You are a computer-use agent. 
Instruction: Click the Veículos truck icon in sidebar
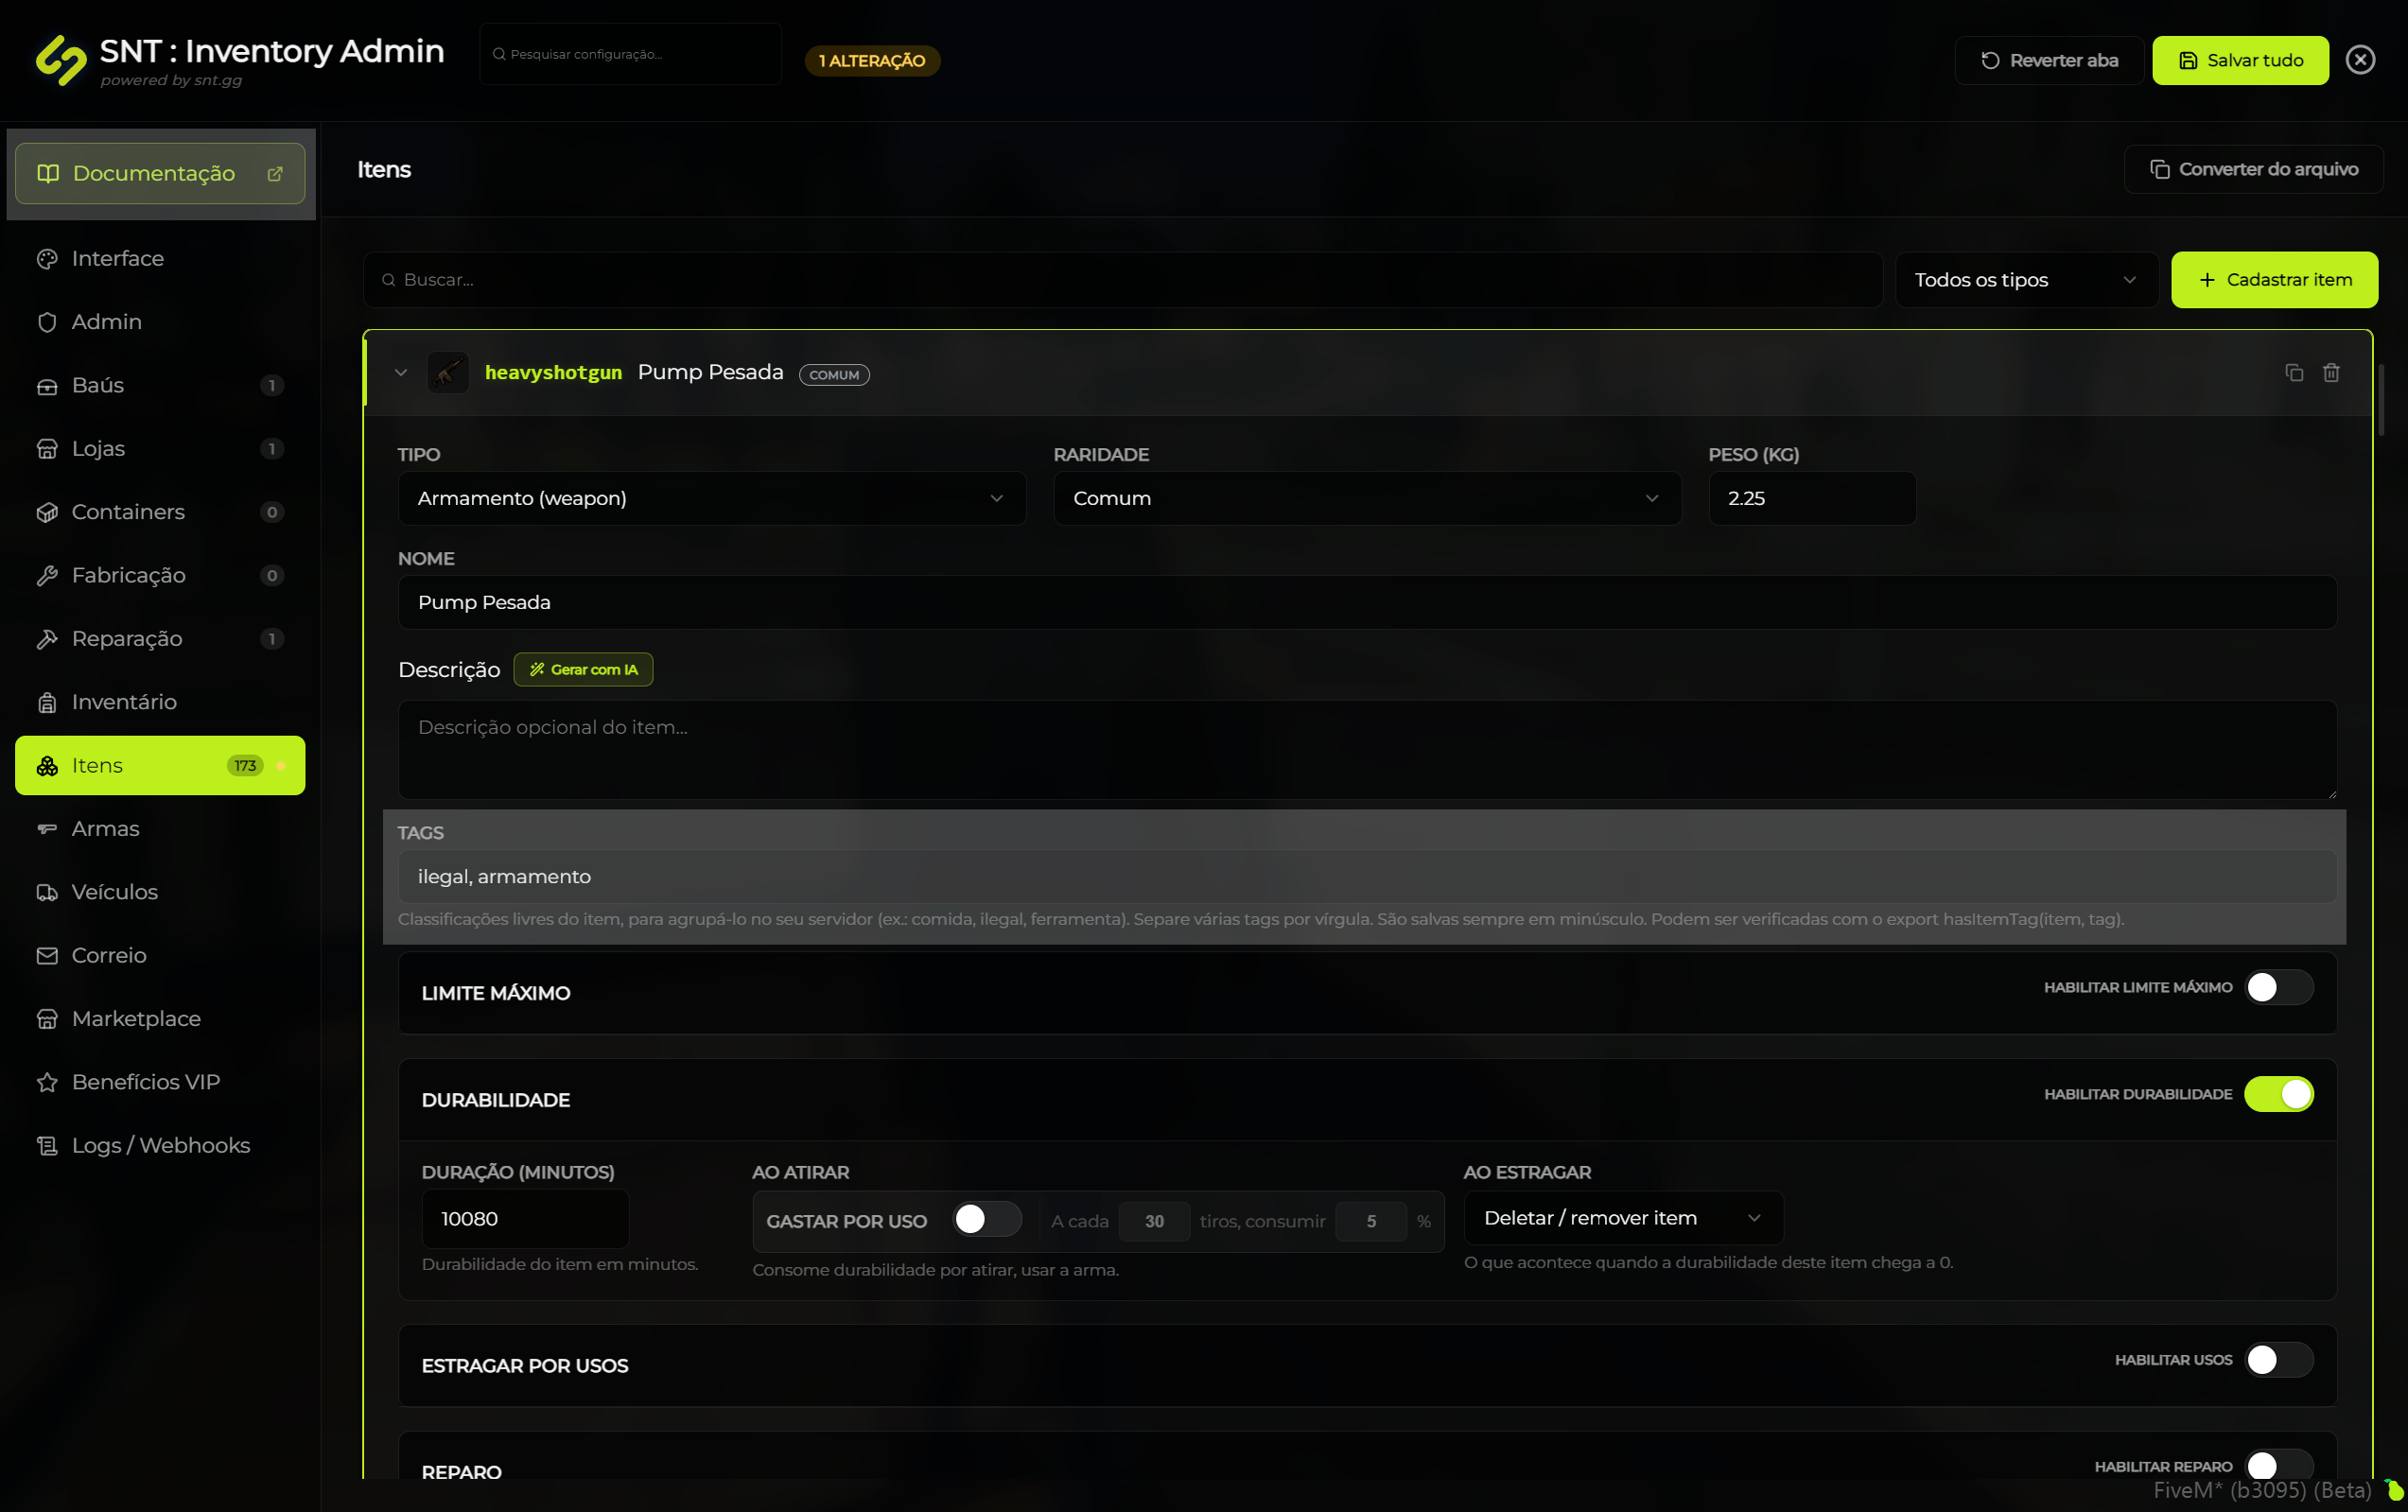tap(47, 892)
